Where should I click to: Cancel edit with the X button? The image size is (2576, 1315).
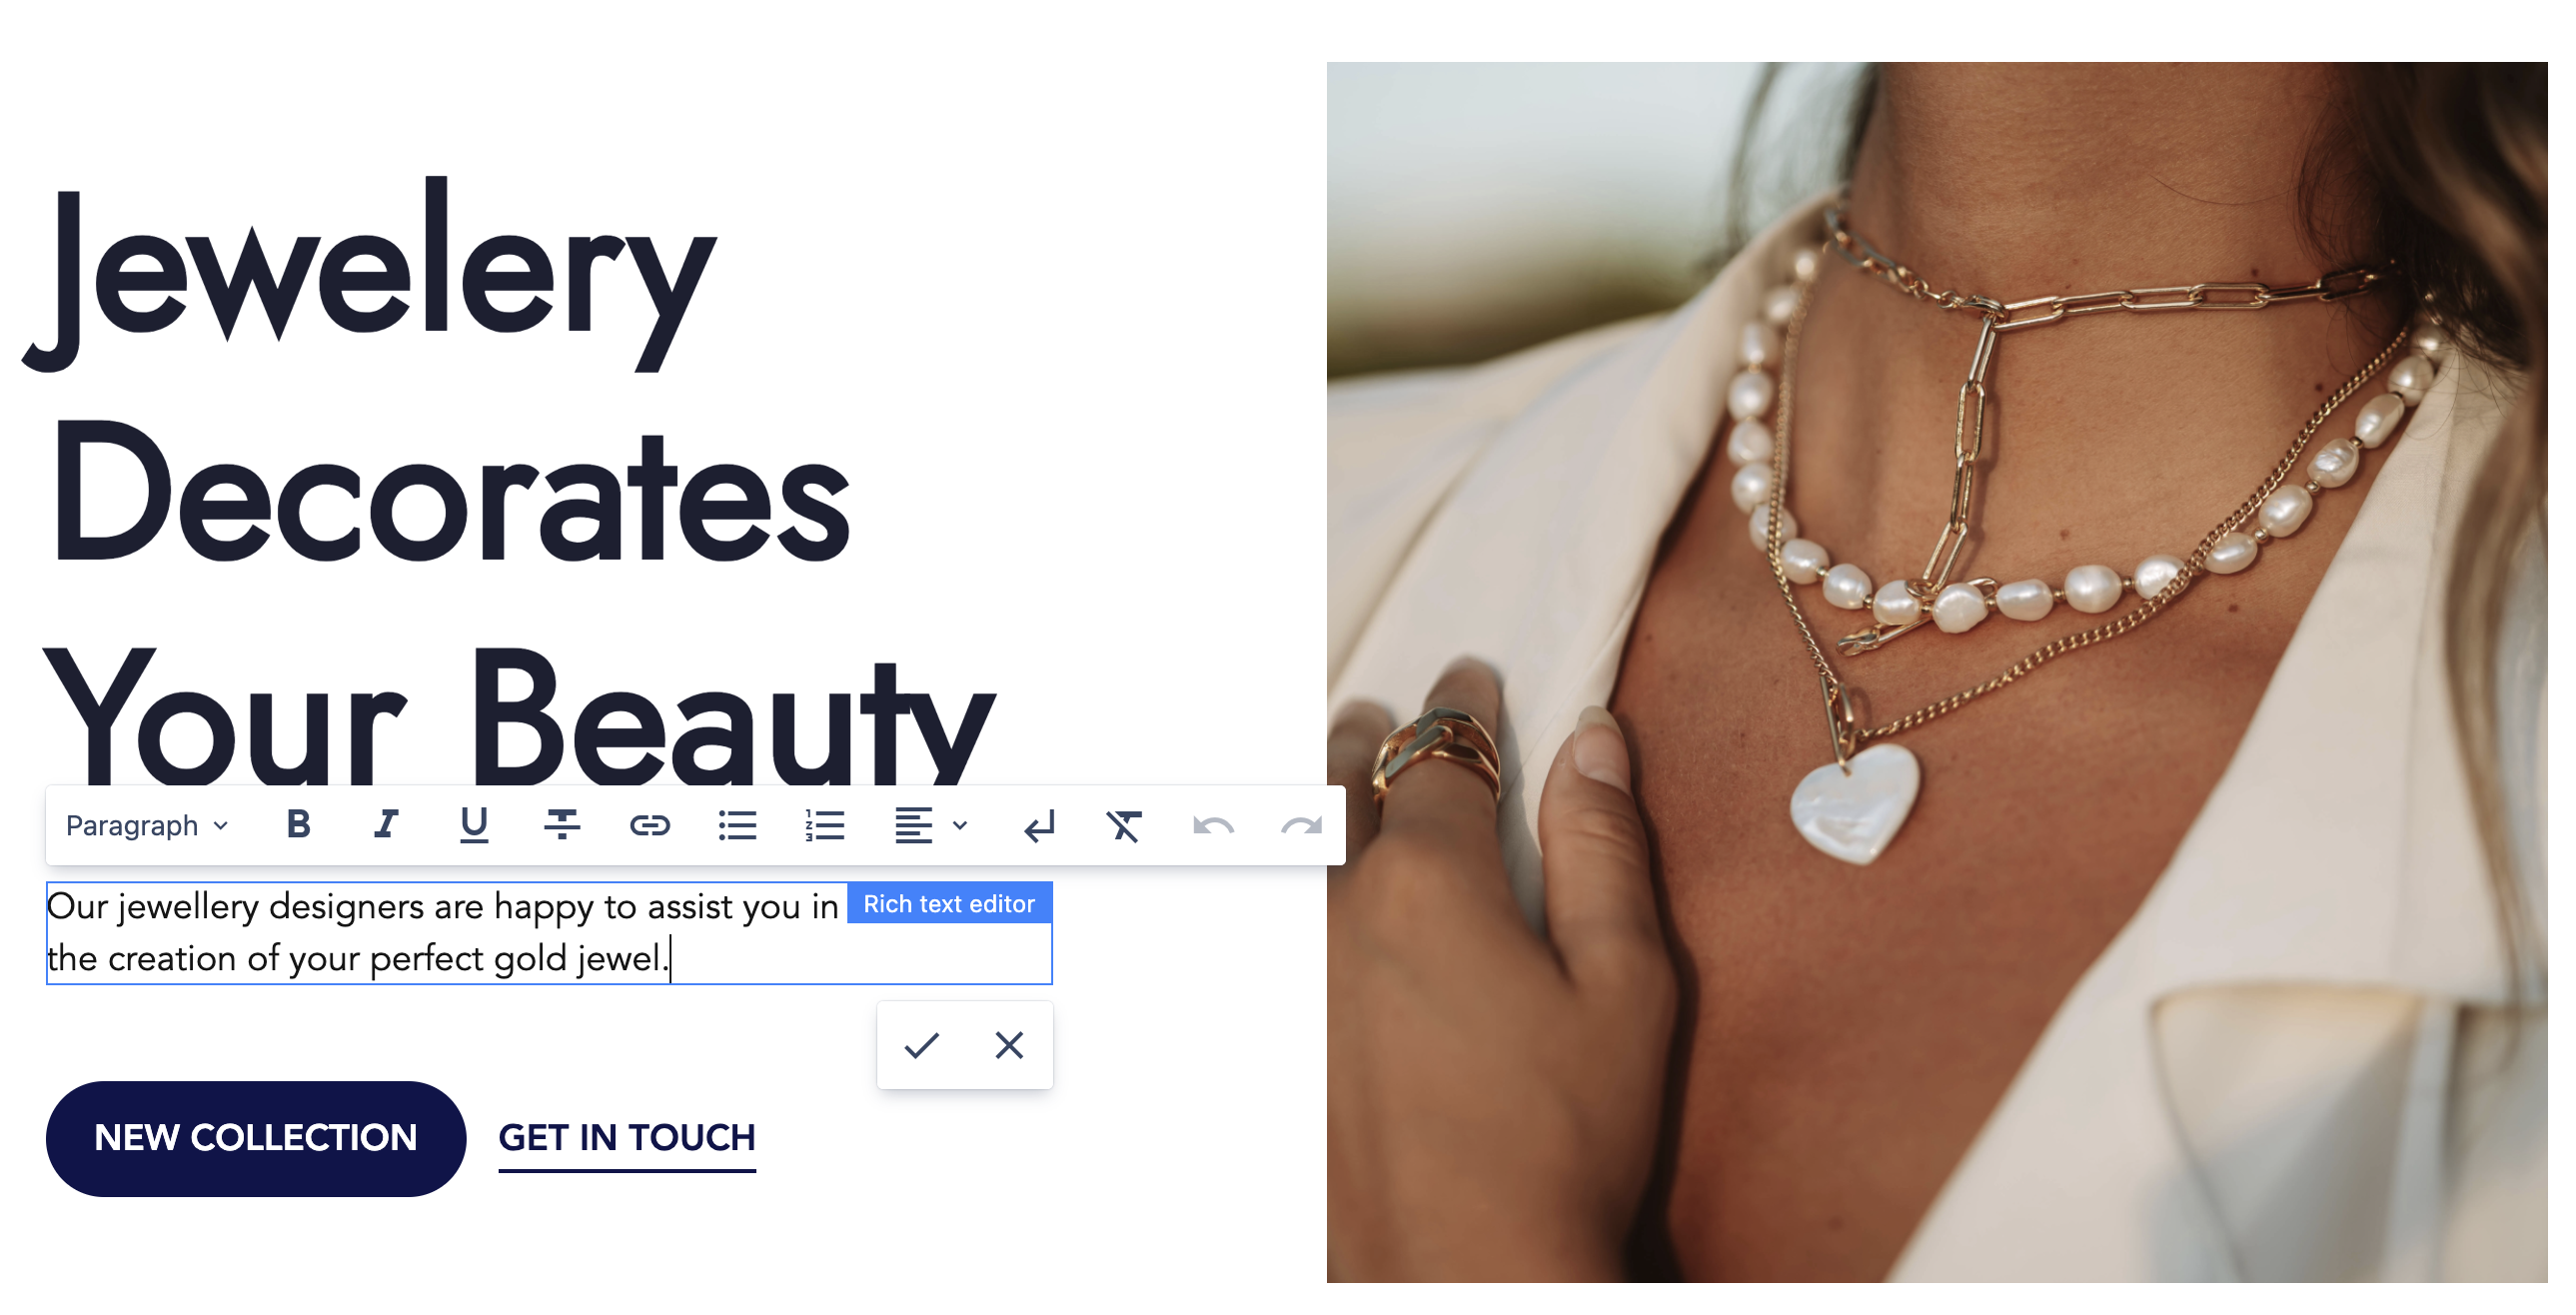pos(1008,1045)
